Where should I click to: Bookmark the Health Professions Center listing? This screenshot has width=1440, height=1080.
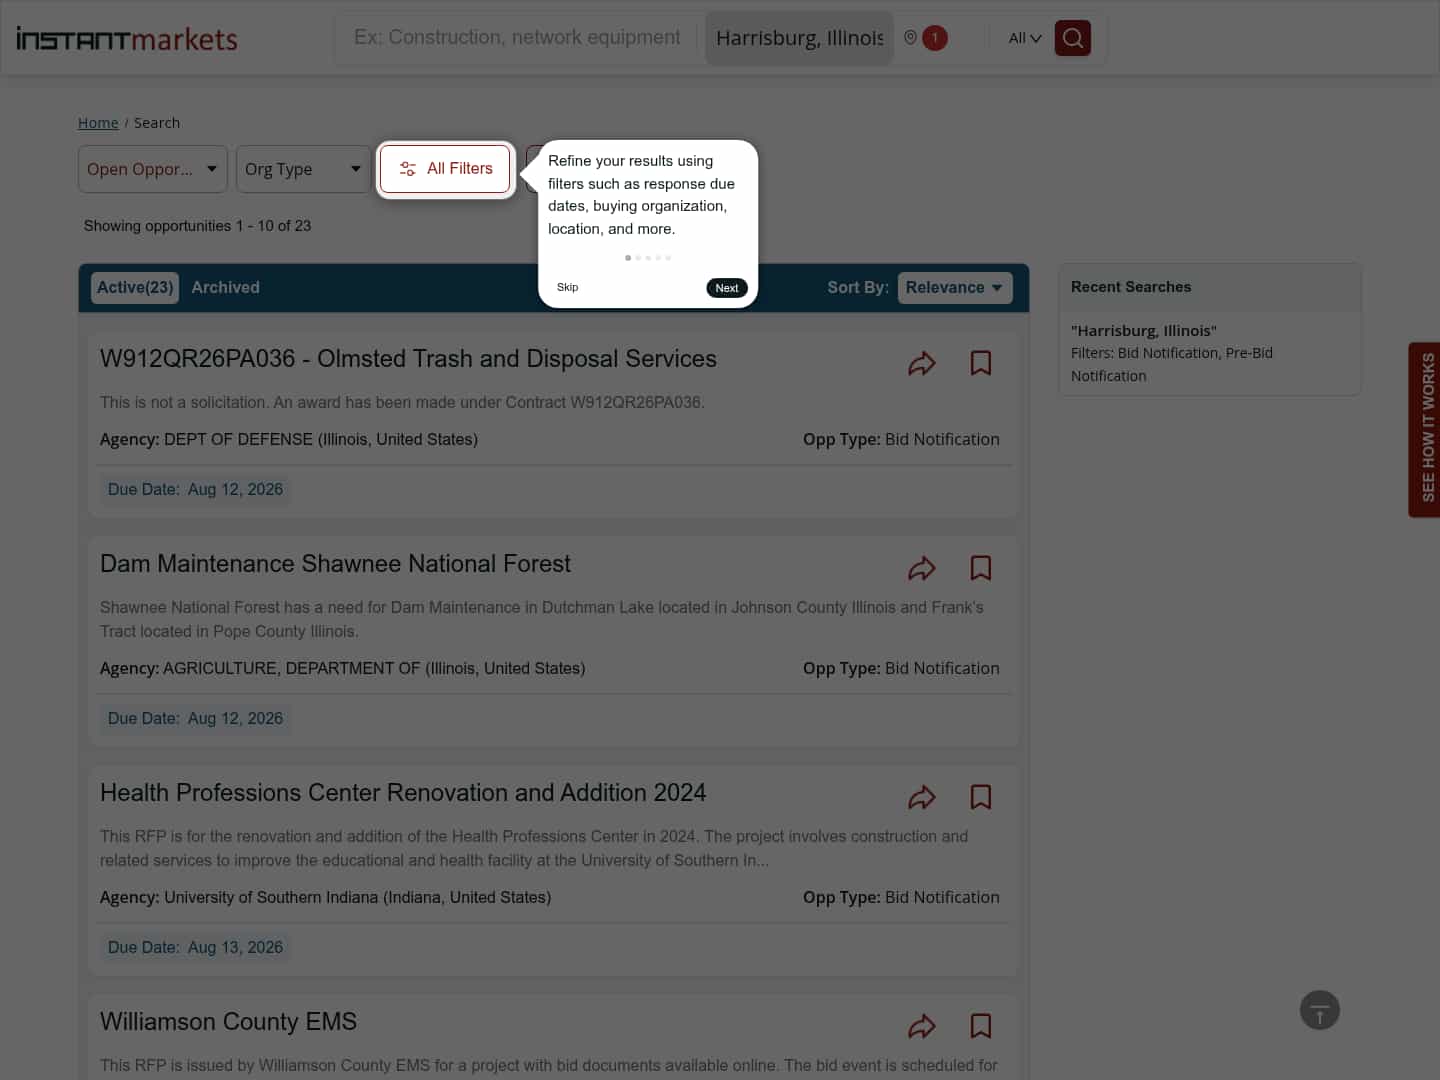tap(981, 797)
